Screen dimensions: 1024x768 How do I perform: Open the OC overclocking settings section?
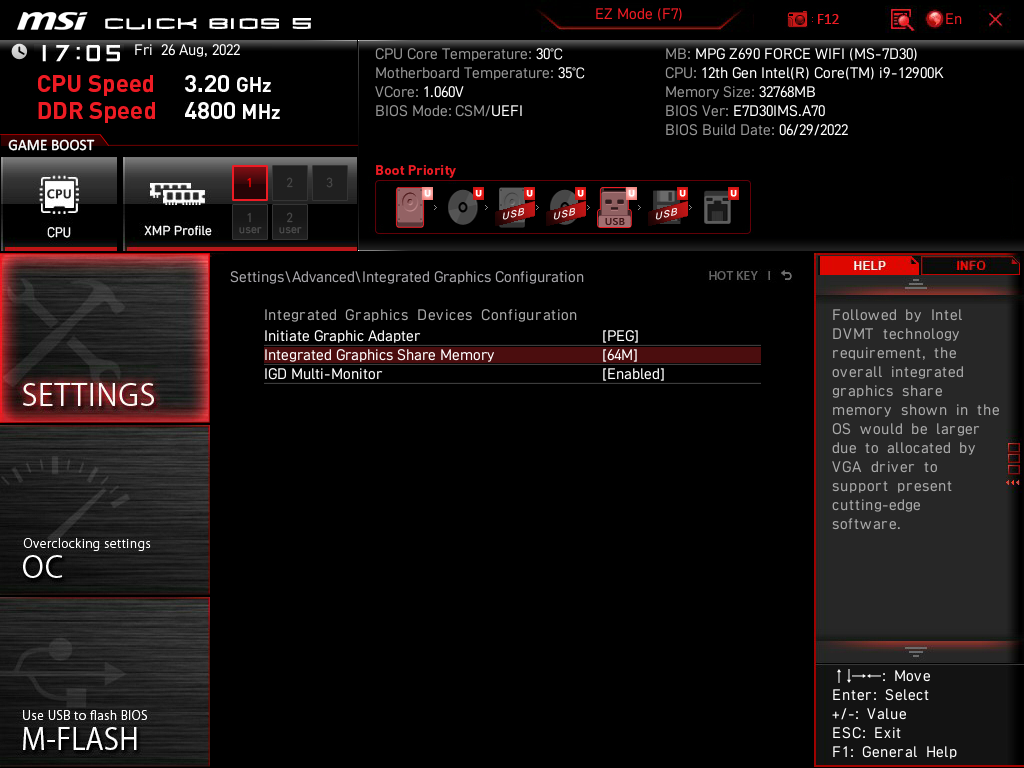click(104, 511)
